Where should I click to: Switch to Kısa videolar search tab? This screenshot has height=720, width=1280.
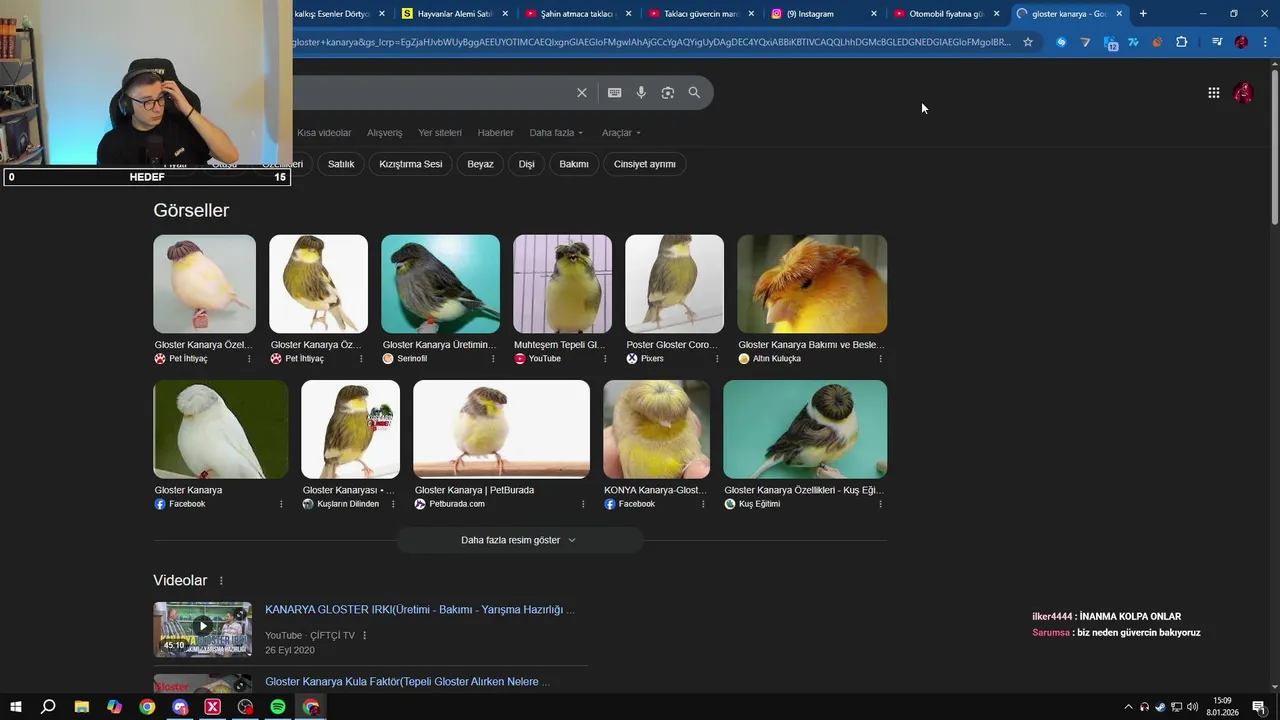point(324,133)
